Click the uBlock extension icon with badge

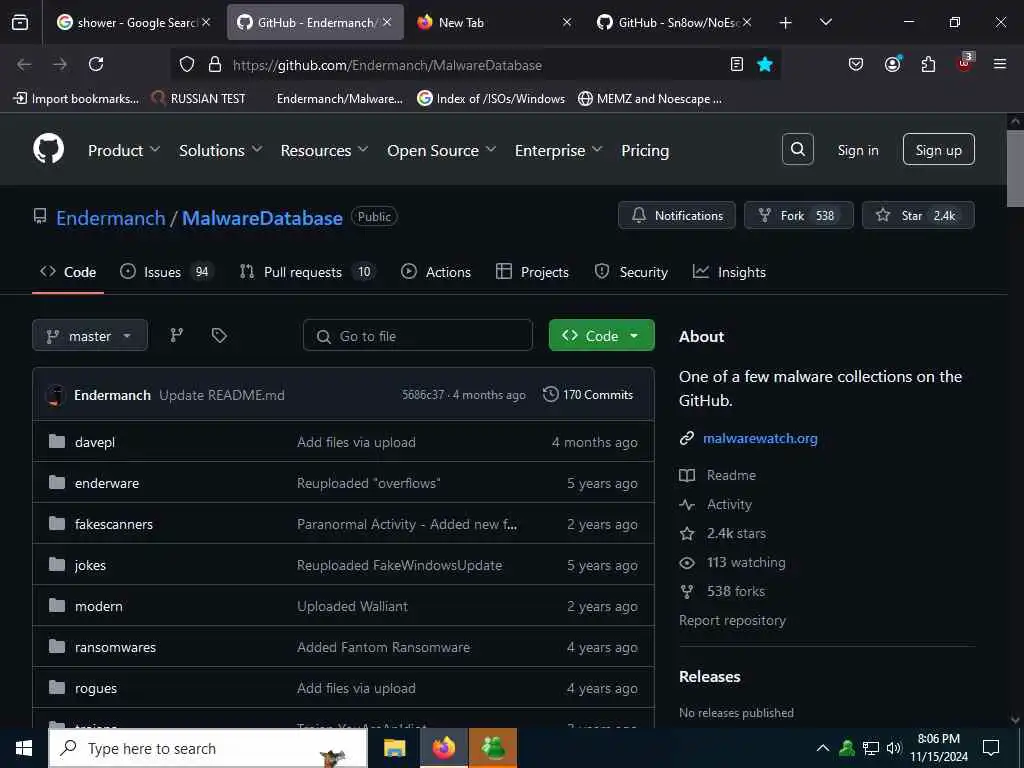tap(965, 63)
